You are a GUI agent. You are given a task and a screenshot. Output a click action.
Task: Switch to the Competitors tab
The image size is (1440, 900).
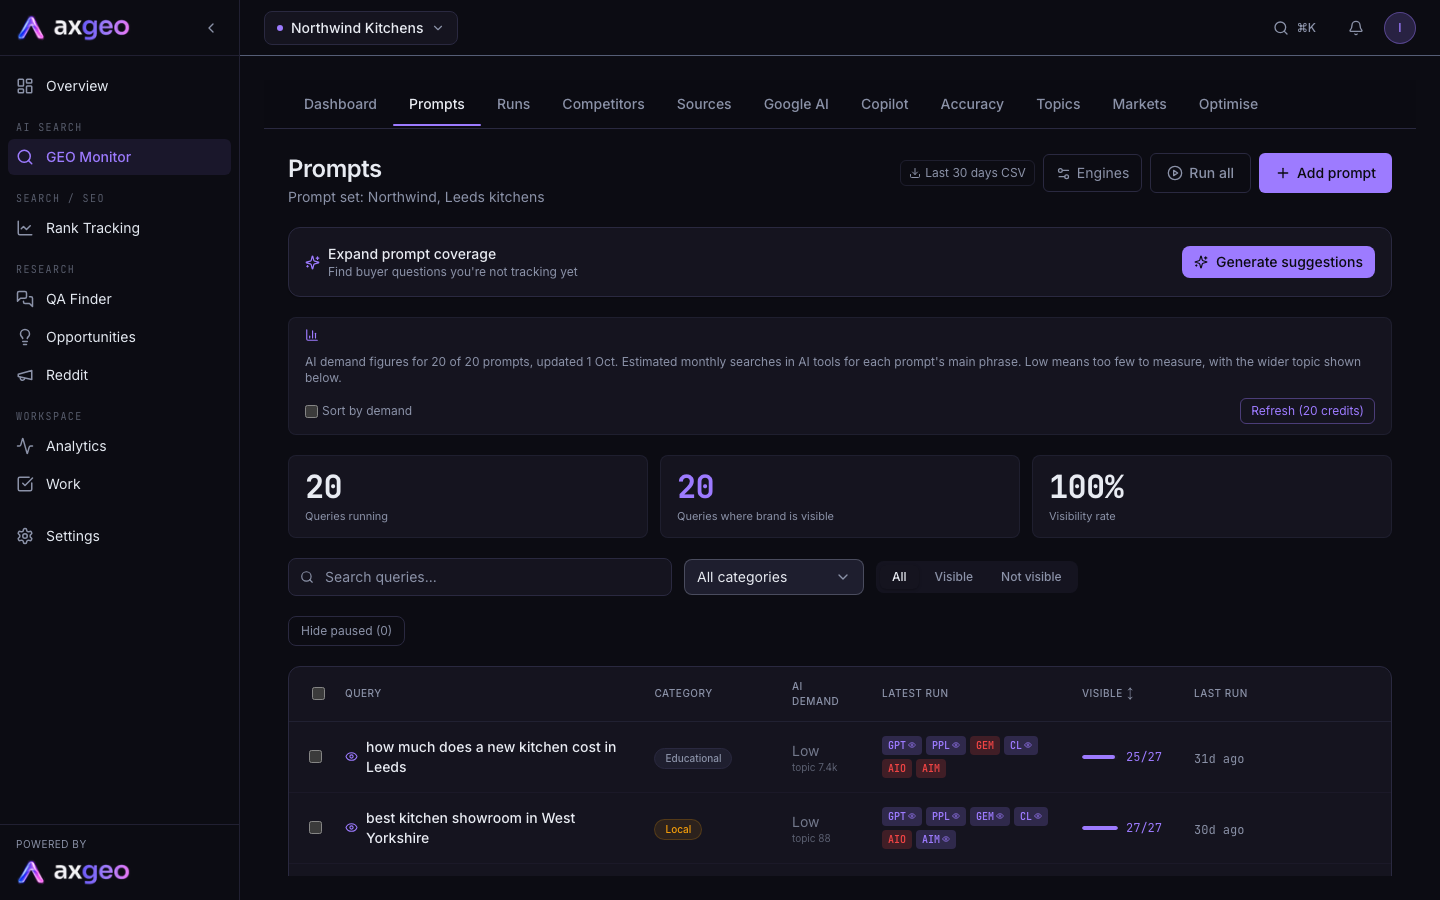pos(603,104)
